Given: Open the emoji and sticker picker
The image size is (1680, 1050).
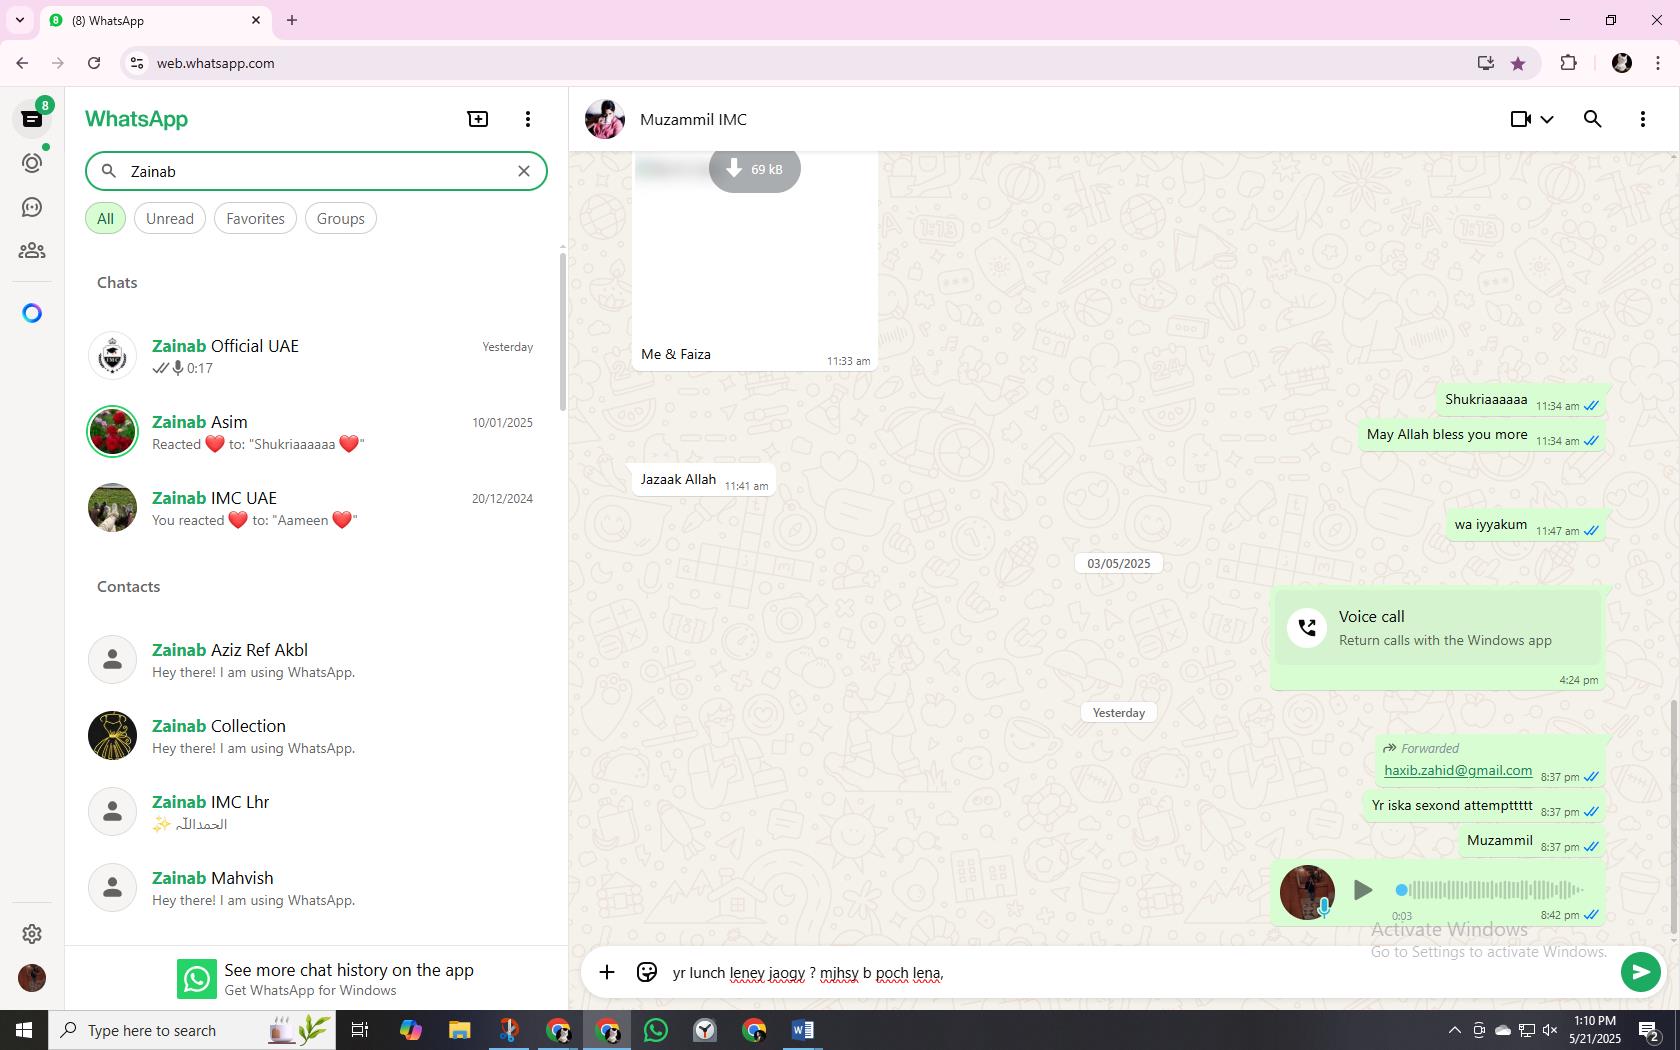Looking at the screenshot, I should 647,972.
